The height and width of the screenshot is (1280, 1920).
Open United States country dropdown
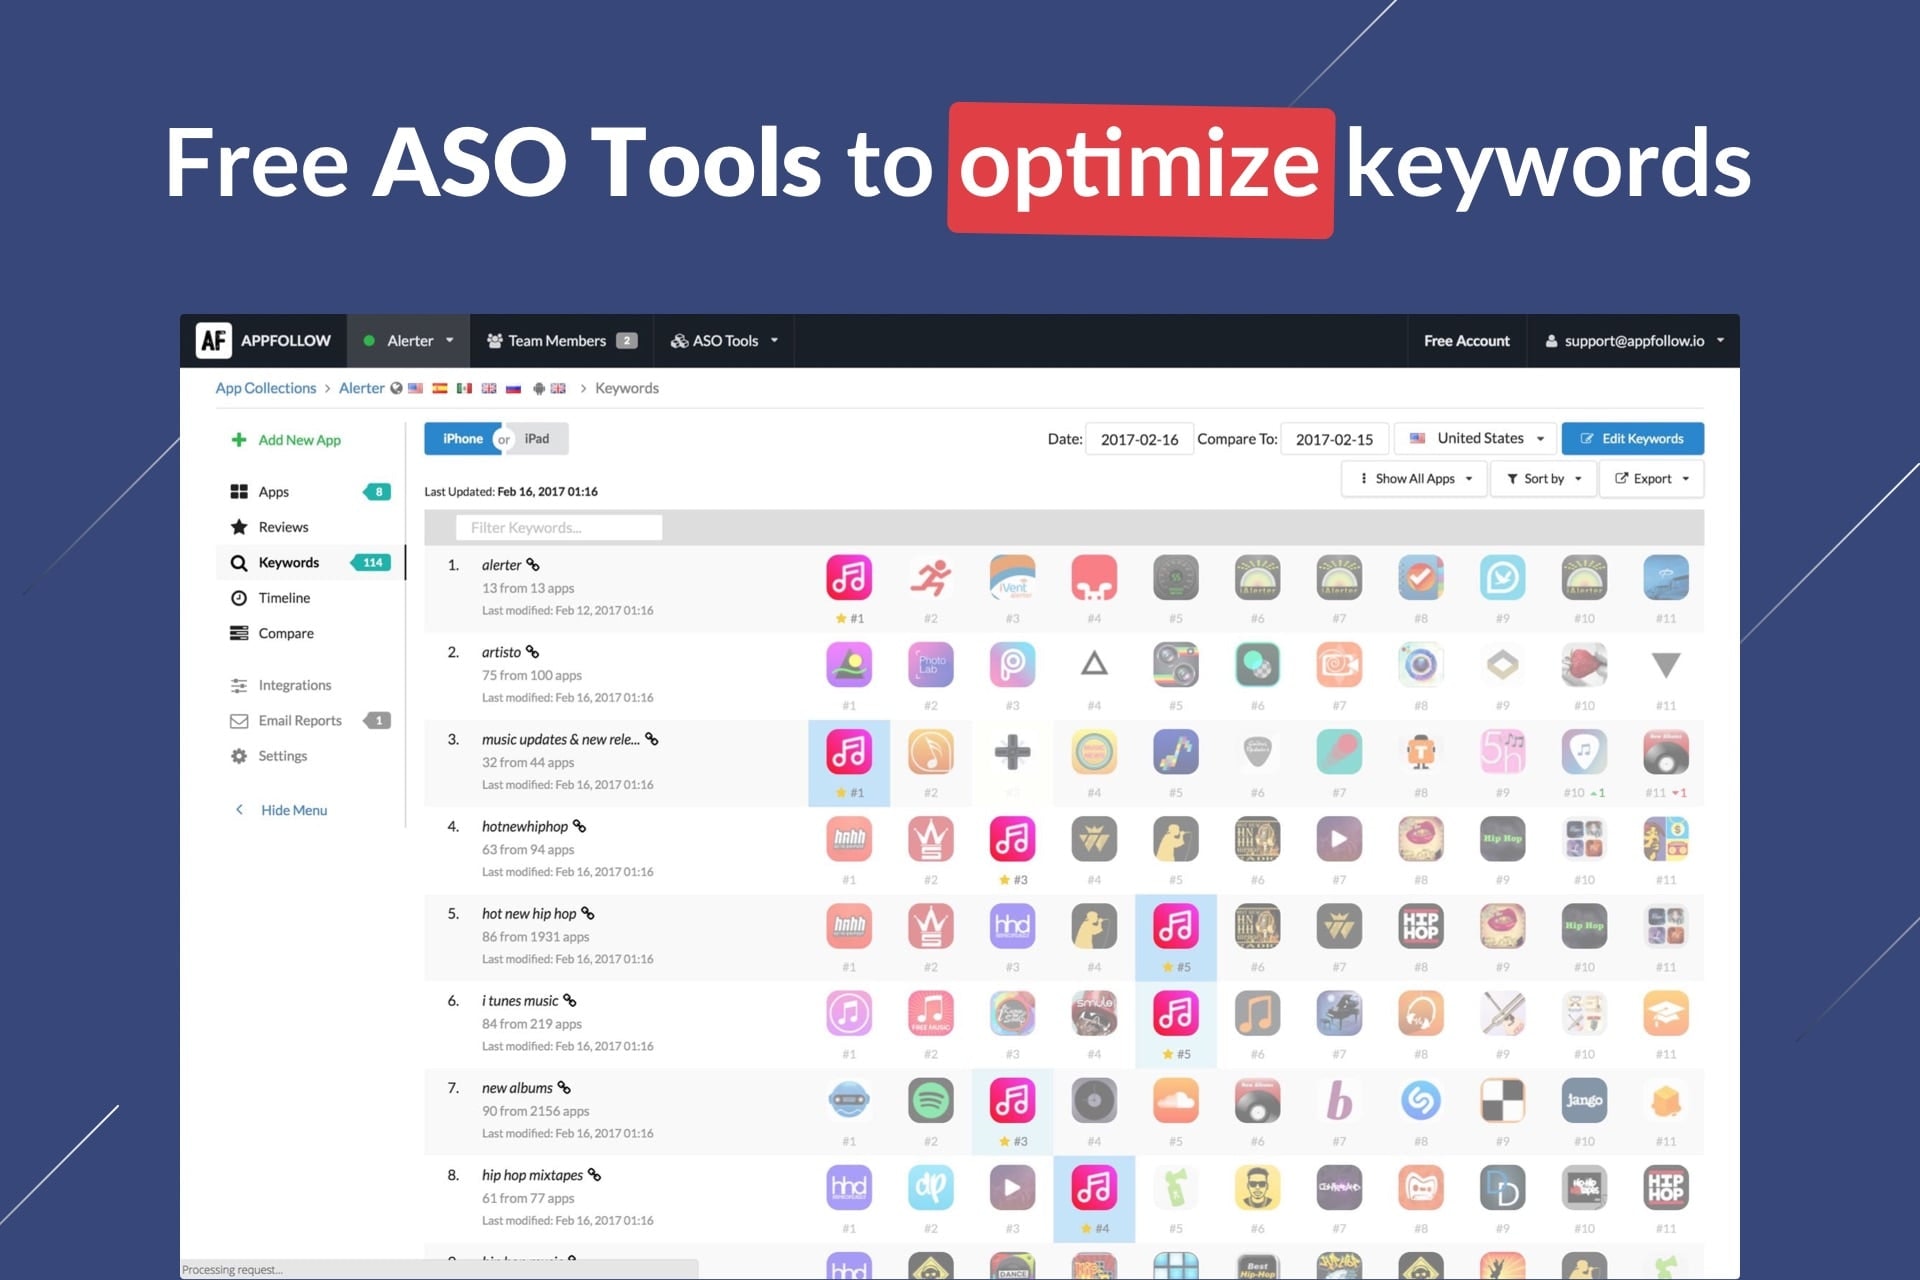tap(1477, 439)
